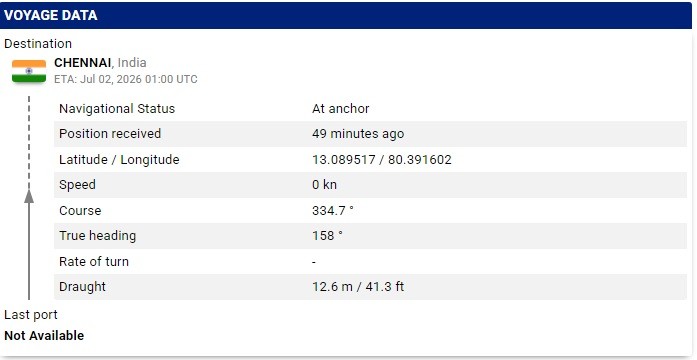Click the Last port label
Viewport: 697px width, 360px height.
tap(31, 315)
